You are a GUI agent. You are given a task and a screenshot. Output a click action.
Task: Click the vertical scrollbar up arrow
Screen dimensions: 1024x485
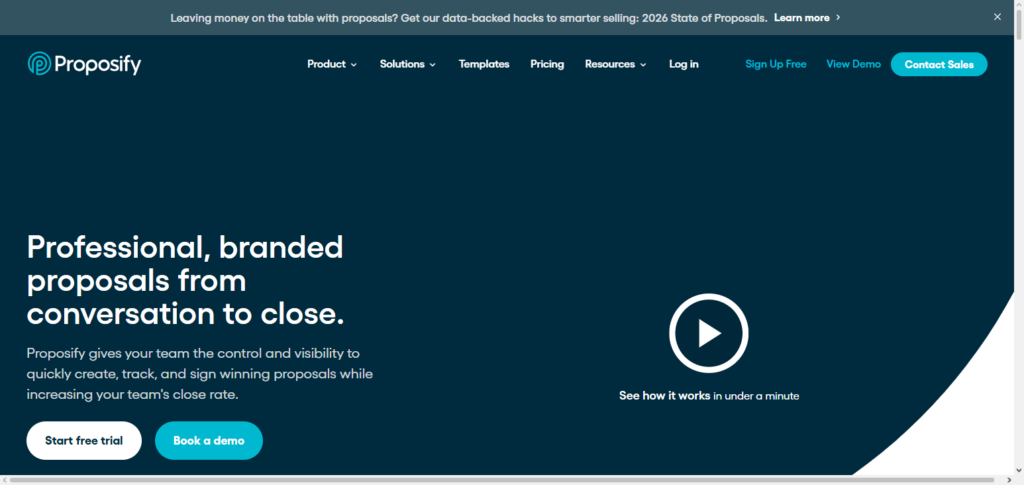pyautogui.click(x=1019, y=5)
